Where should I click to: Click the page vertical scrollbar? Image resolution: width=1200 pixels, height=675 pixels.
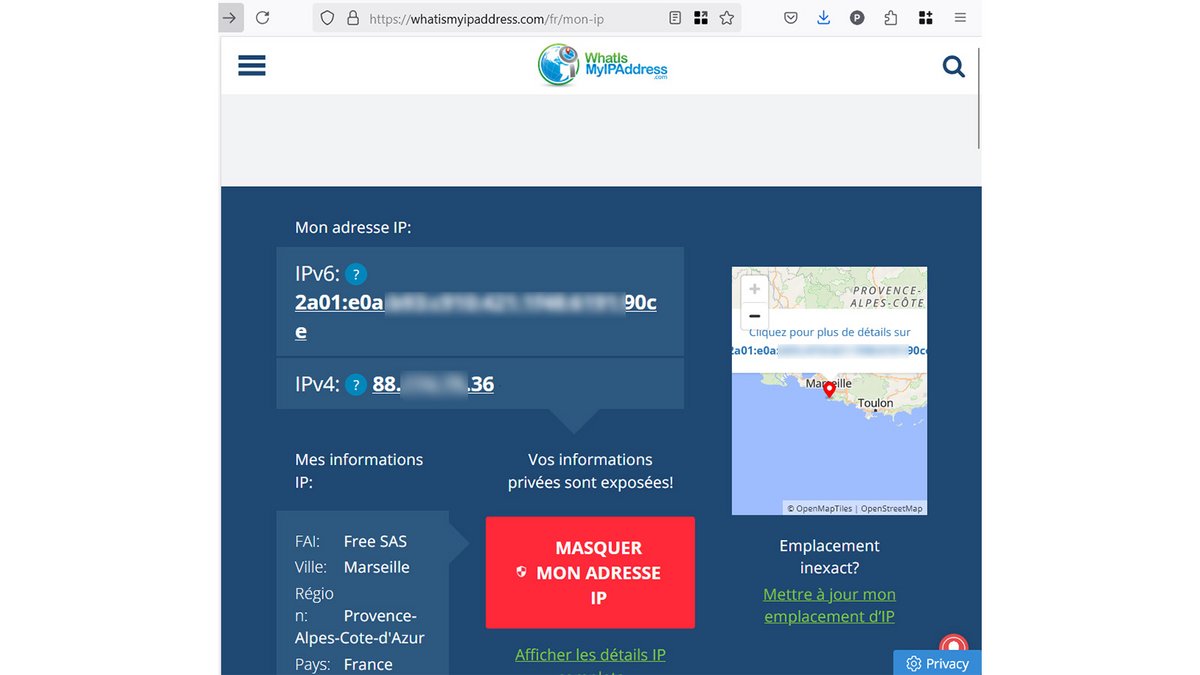[x=978, y=98]
